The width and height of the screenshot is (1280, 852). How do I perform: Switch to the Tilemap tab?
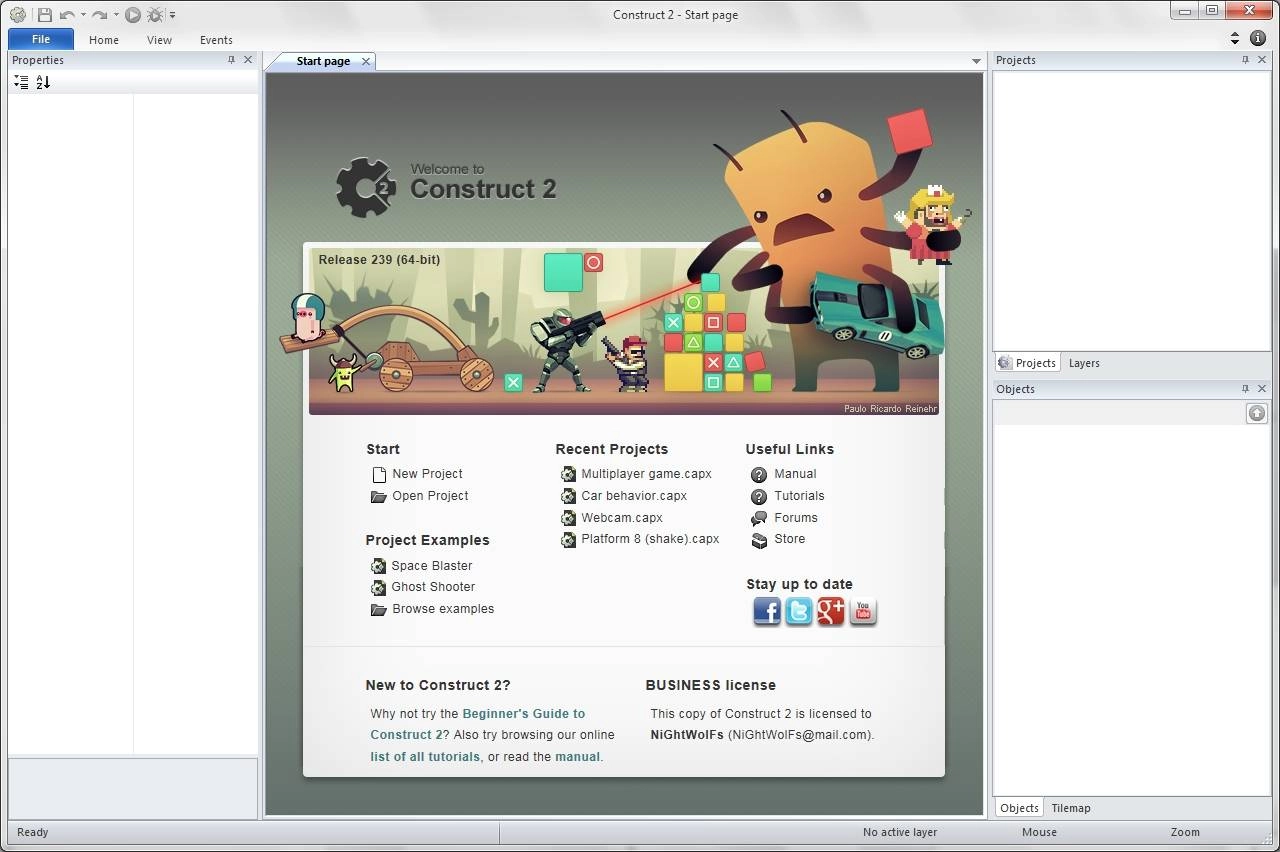[1071, 808]
